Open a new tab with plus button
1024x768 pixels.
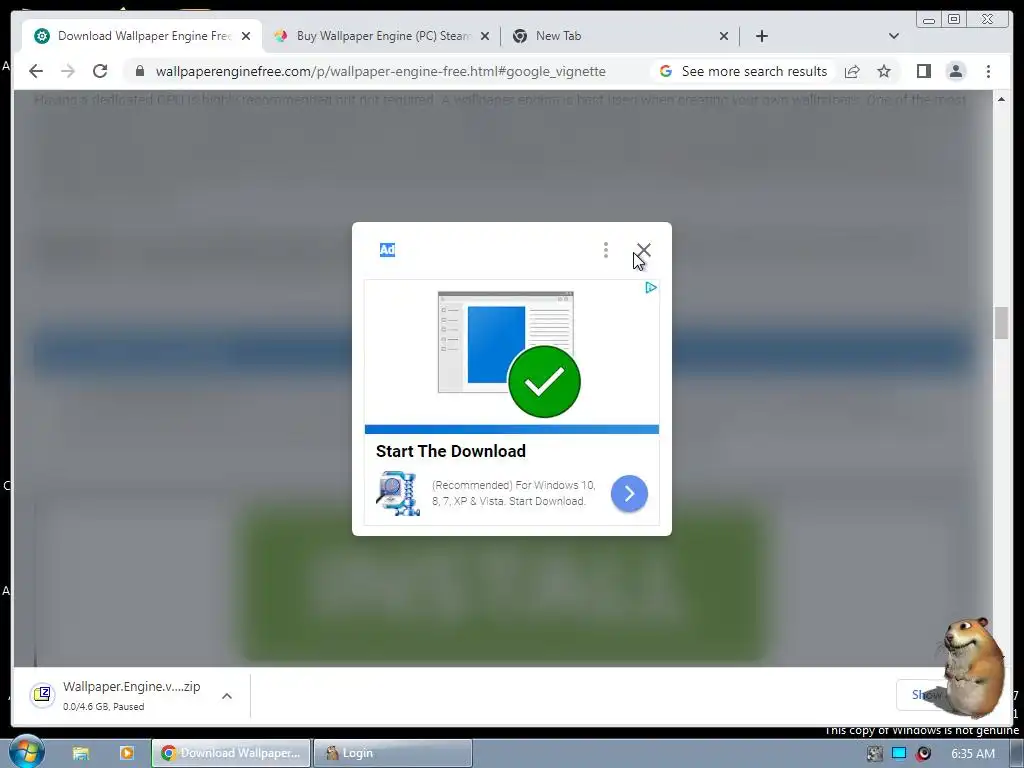[x=761, y=36]
